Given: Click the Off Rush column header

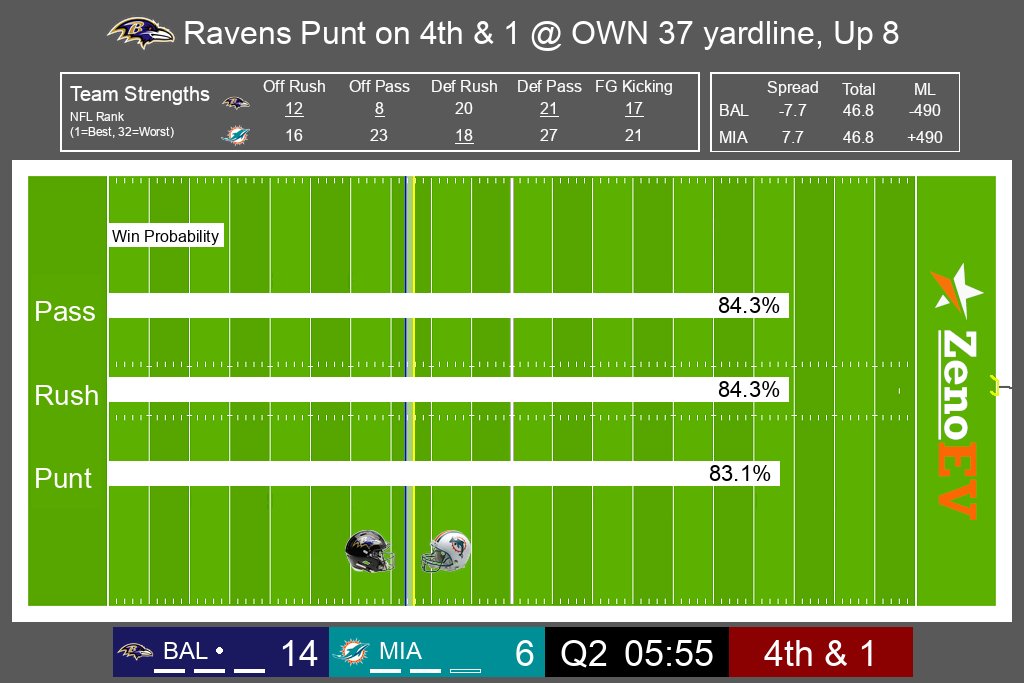Looking at the screenshot, I should pyautogui.click(x=294, y=86).
